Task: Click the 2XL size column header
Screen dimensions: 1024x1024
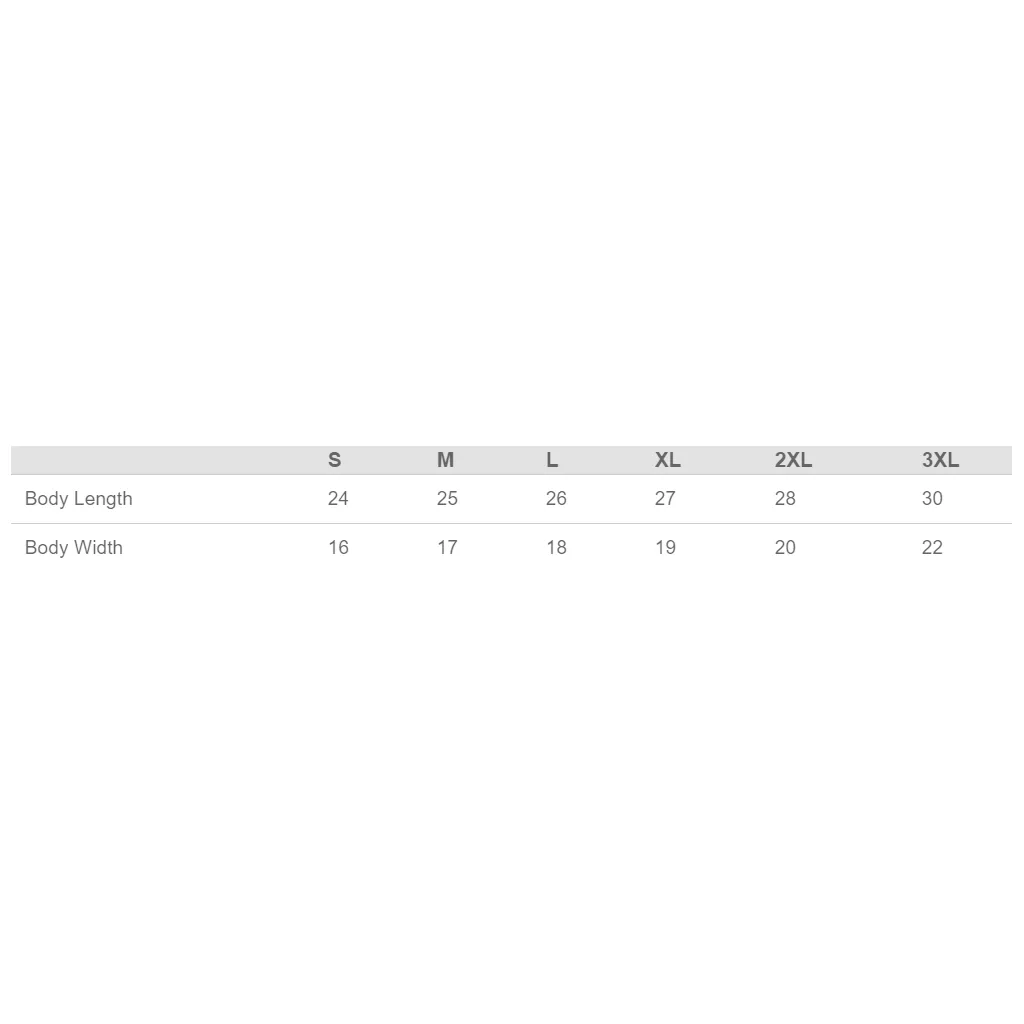Action: coord(793,460)
